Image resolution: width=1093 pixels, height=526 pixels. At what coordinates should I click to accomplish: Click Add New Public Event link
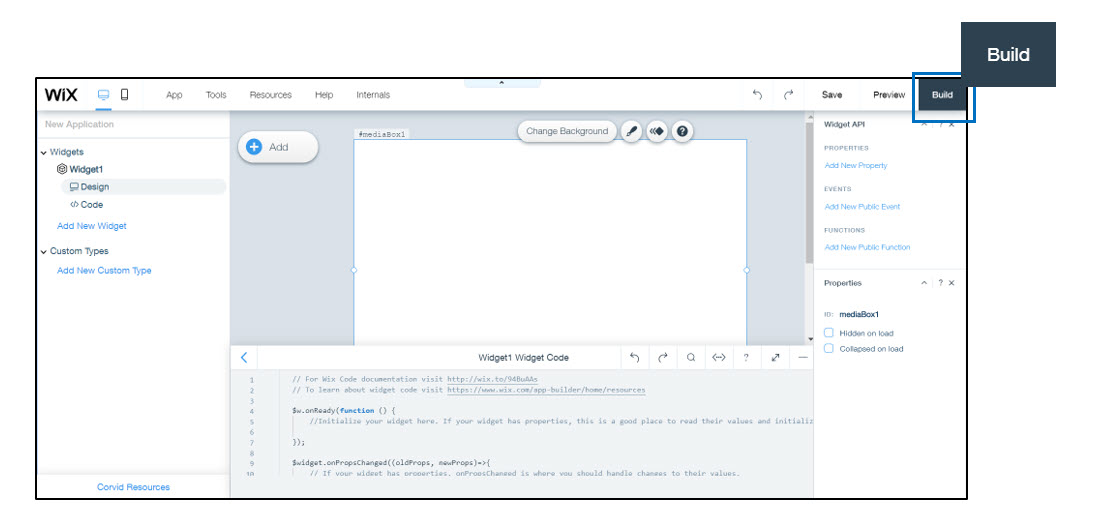coord(862,207)
